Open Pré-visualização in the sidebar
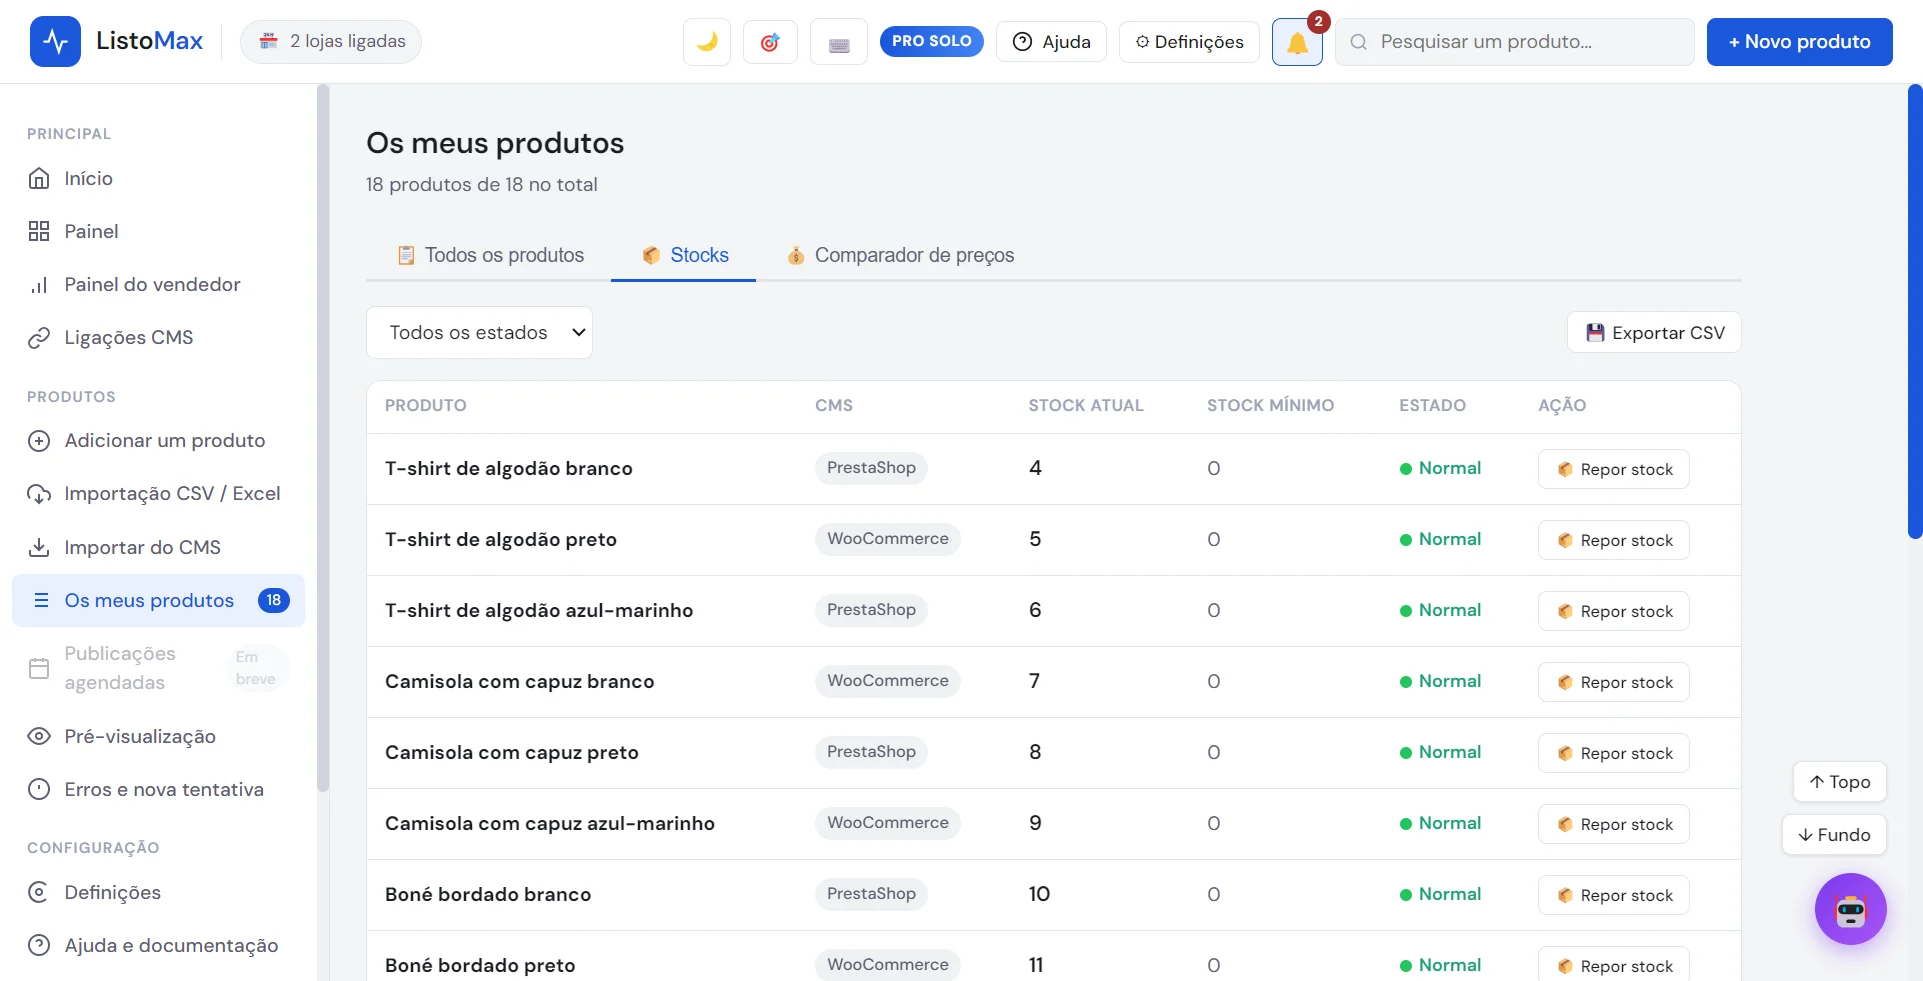 coord(160,736)
